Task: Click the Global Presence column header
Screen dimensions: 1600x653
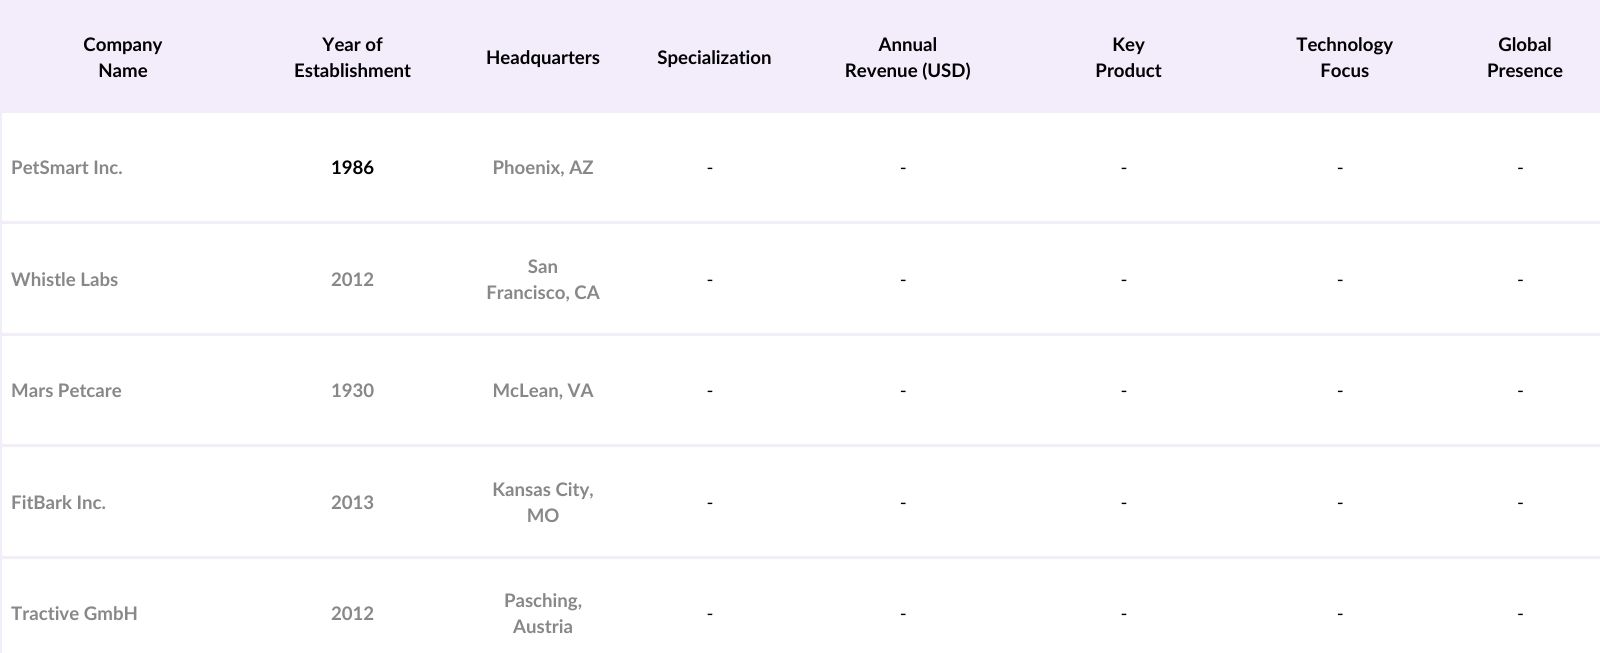Action: point(1524,57)
